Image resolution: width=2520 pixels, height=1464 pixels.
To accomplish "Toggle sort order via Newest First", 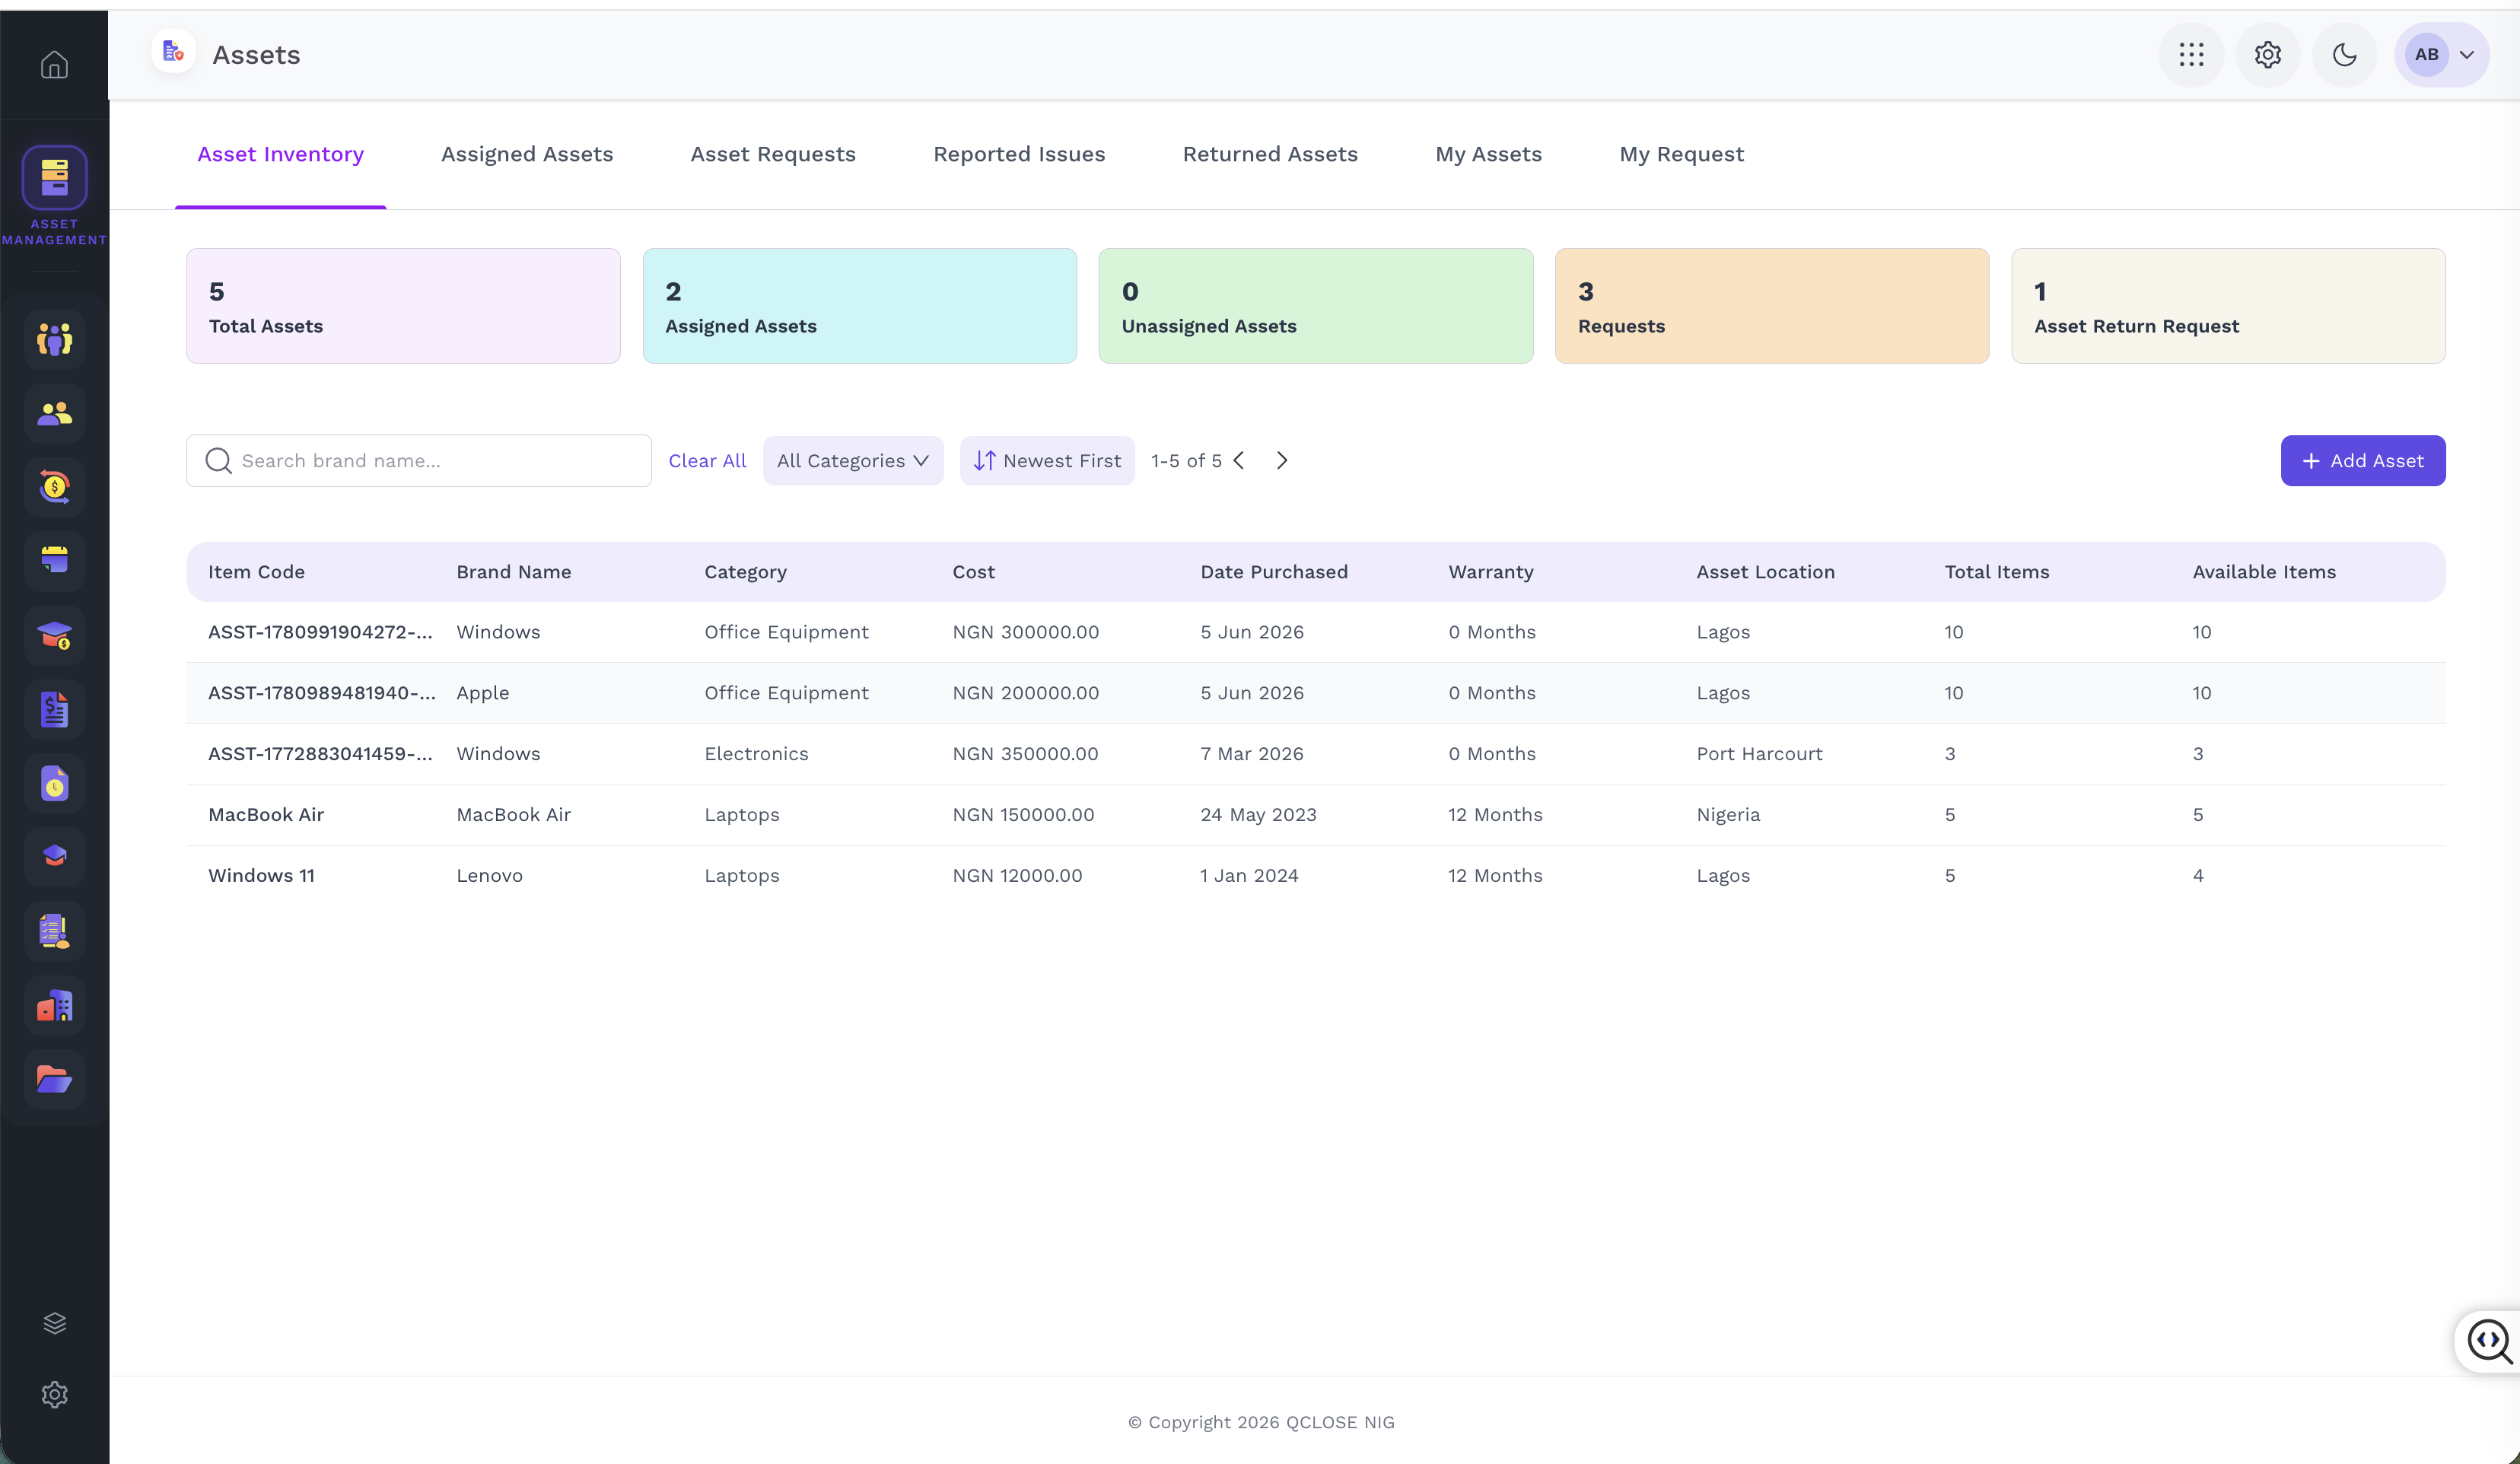I will 1047,461.
